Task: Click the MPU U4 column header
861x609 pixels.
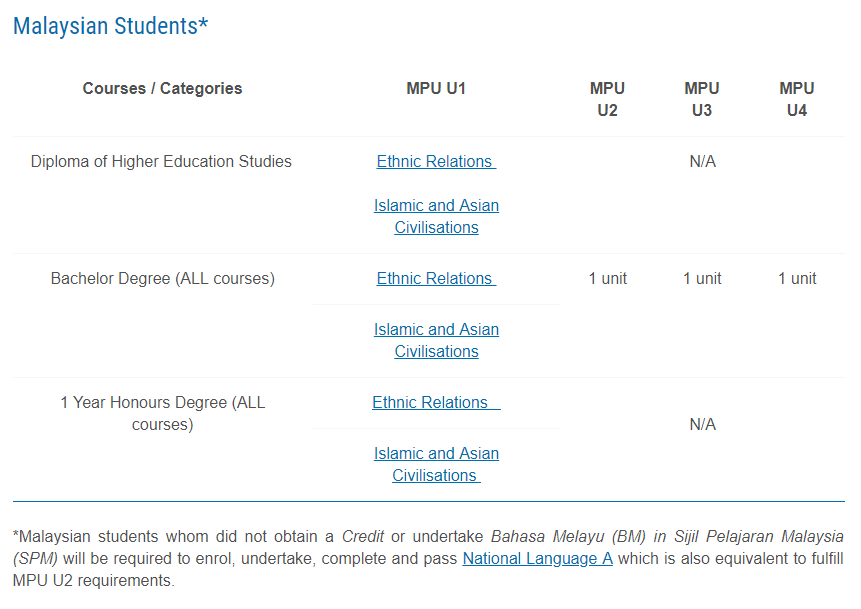Action: (797, 99)
